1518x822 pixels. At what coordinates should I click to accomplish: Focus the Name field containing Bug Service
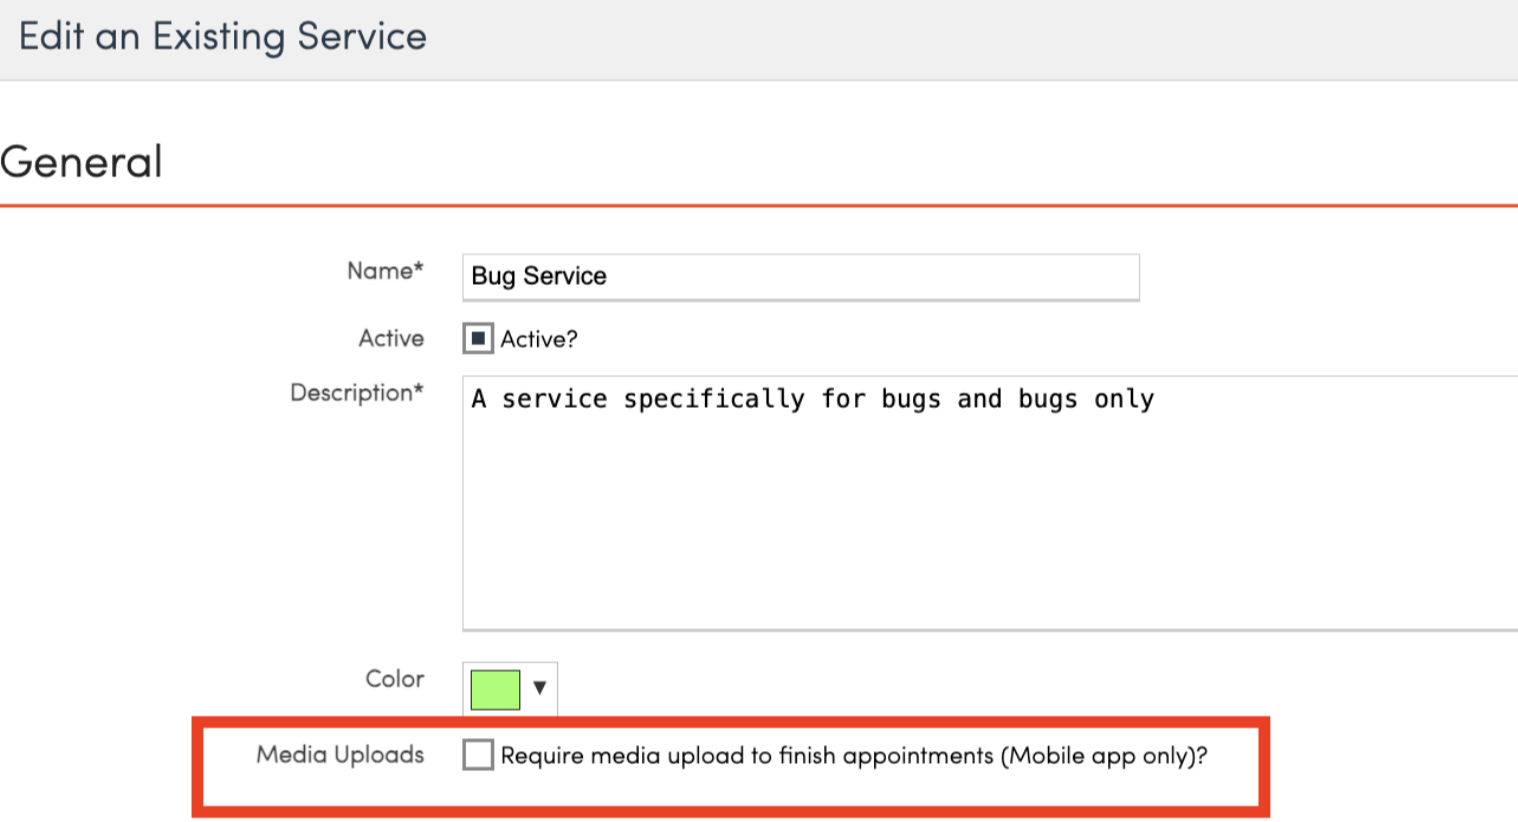point(800,276)
